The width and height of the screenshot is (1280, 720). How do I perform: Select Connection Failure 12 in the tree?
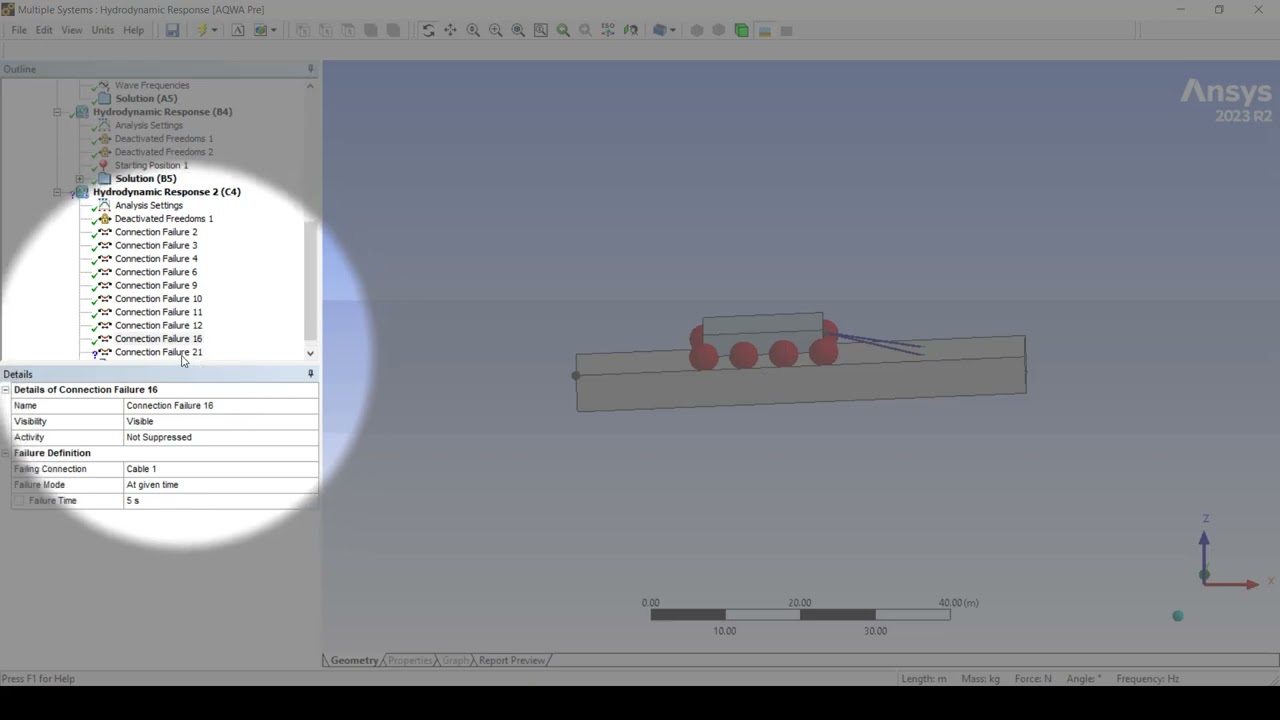158,325
